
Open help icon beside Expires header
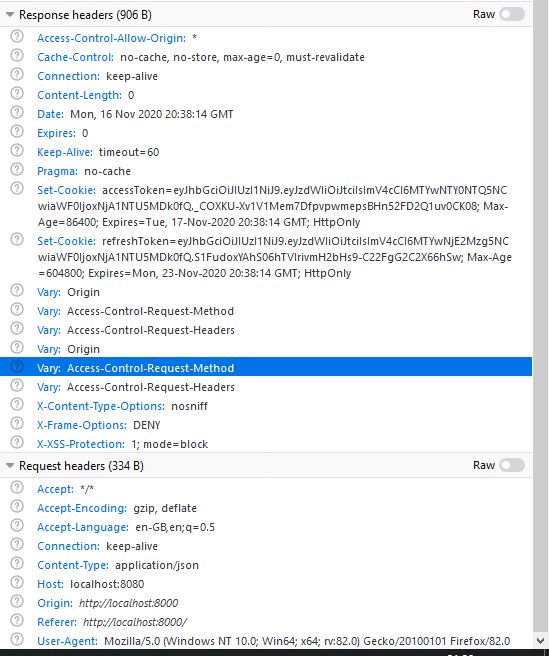[17, 131]
